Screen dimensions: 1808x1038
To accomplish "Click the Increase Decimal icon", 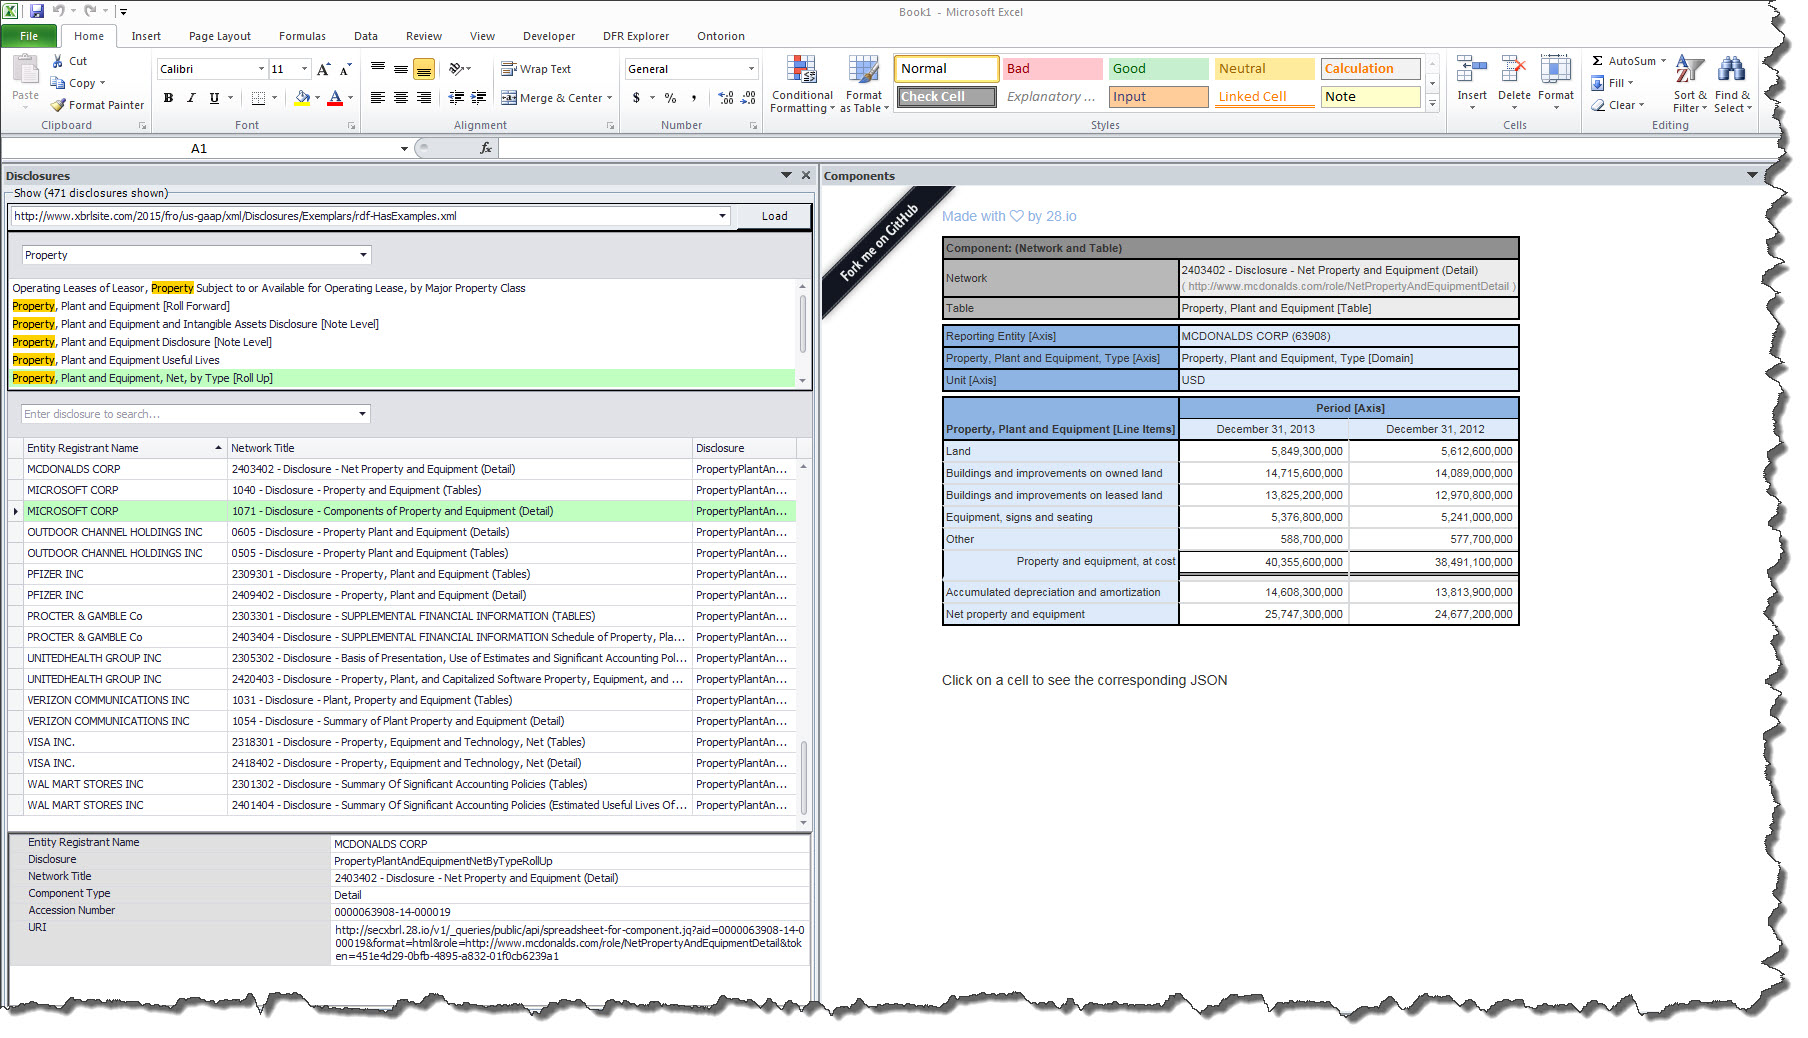I will 726,98.
